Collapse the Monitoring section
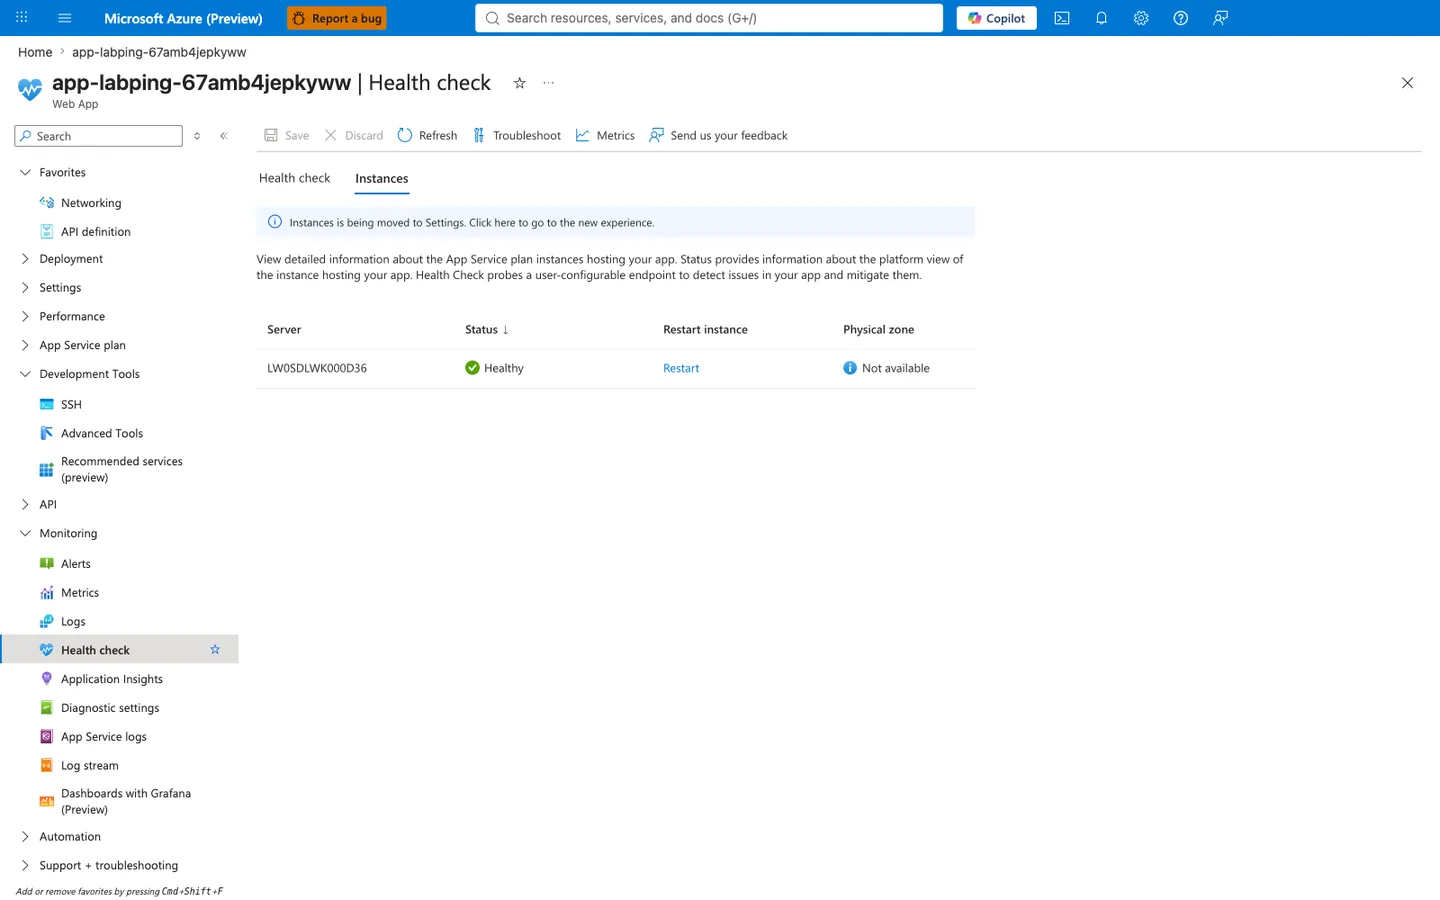Viewport: 1440px width, 900px height. [x=25, y=533]
